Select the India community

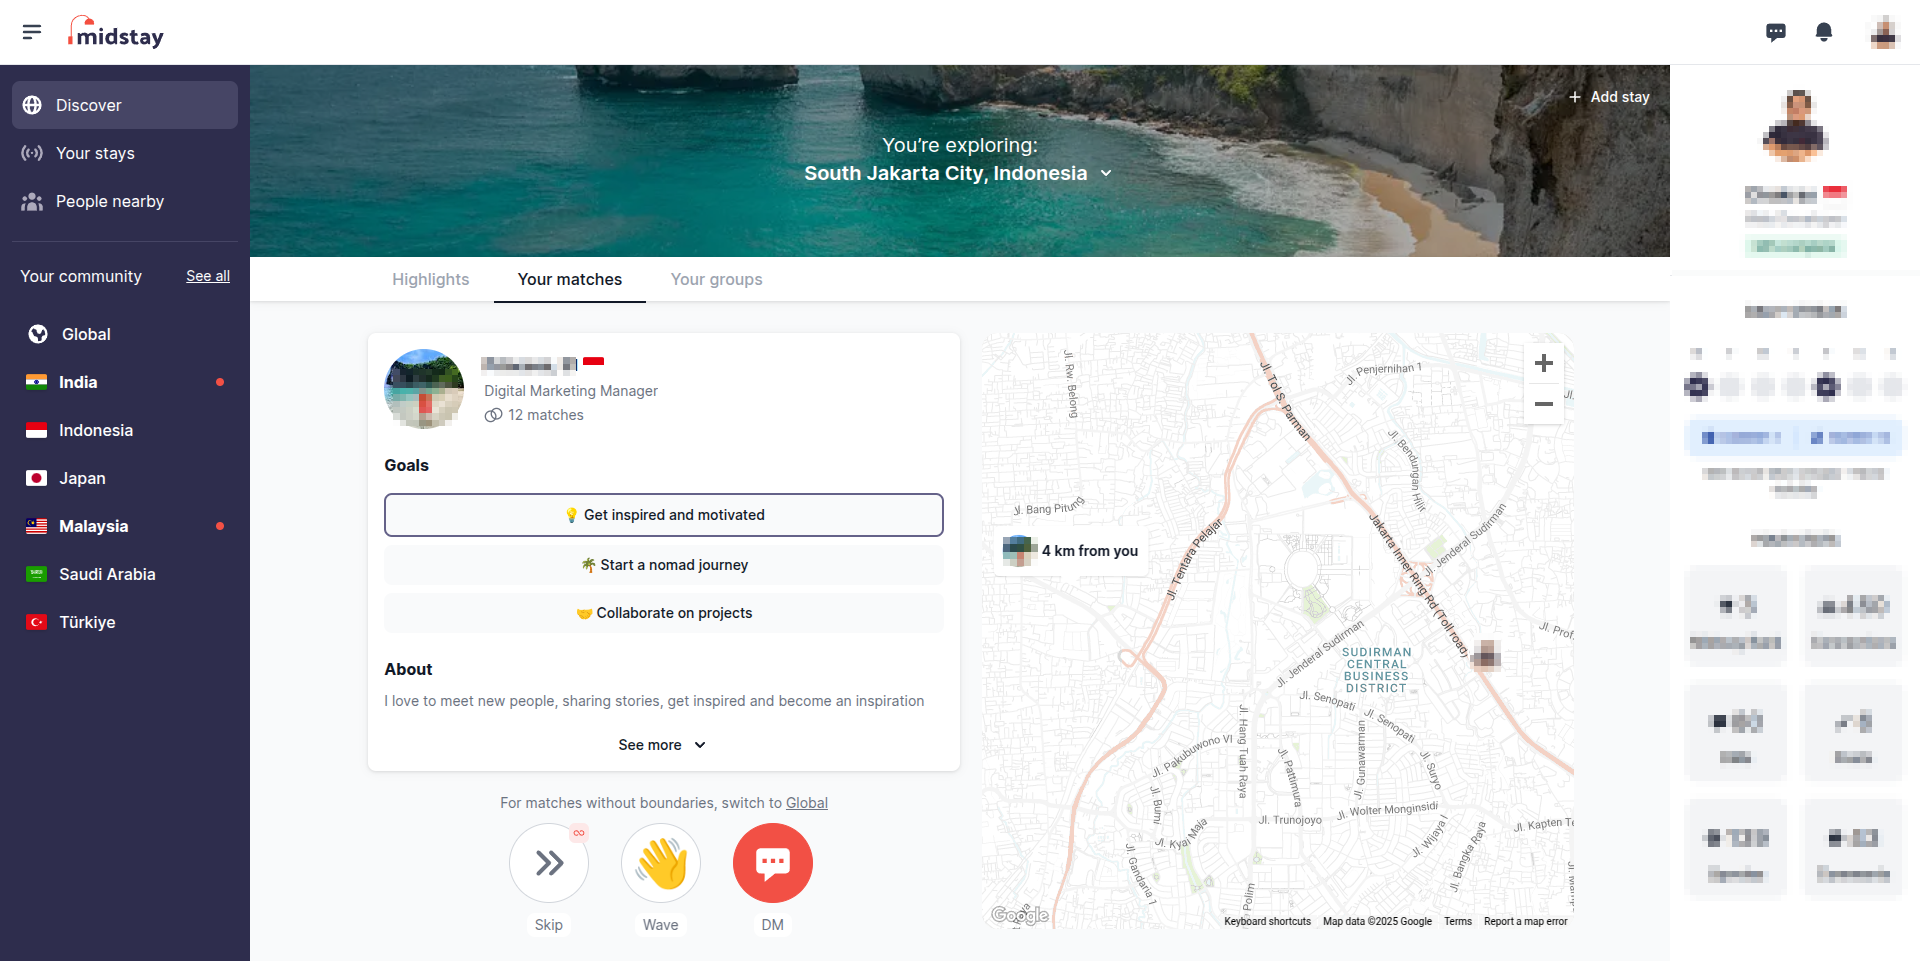click(125, 382)
